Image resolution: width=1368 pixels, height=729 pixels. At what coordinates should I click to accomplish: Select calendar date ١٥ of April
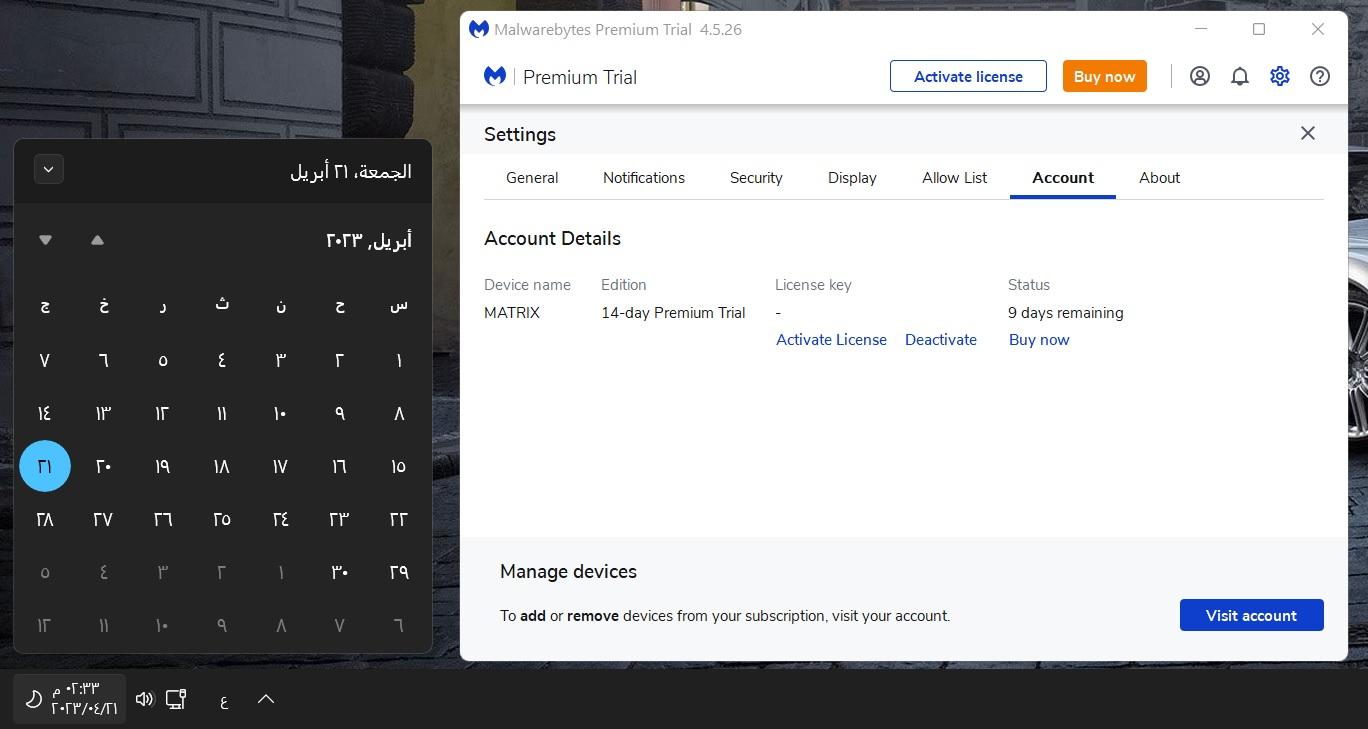pyautogui.click(x=399, y=466)
